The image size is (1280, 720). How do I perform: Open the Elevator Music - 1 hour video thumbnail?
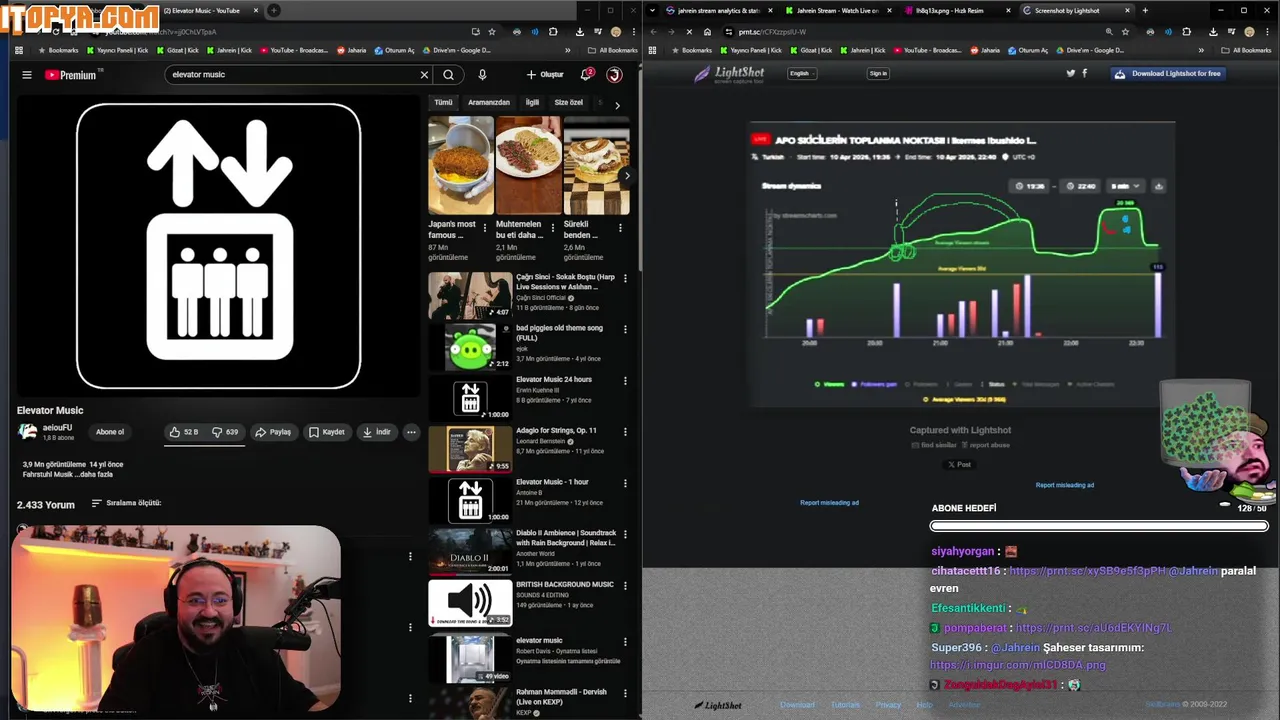pyautogui.click(x=470, y=500)
